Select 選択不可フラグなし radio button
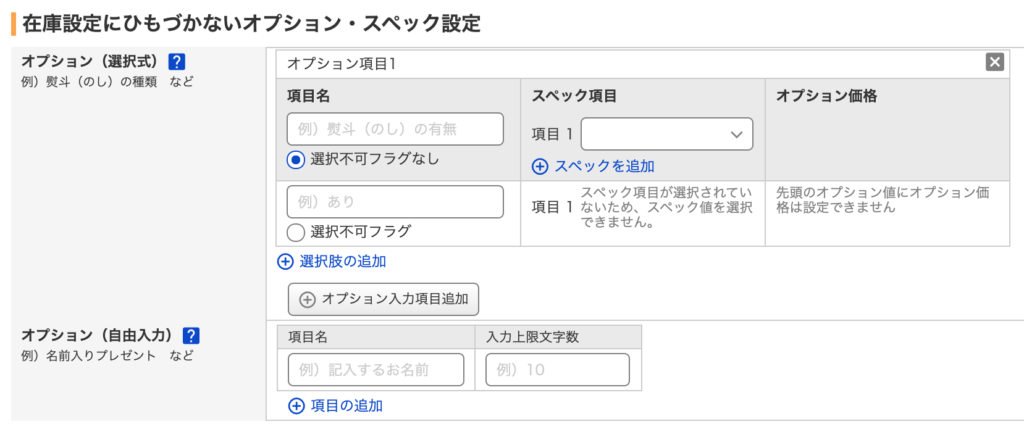Screen dimensions: 1024x432 pos(296,159)
